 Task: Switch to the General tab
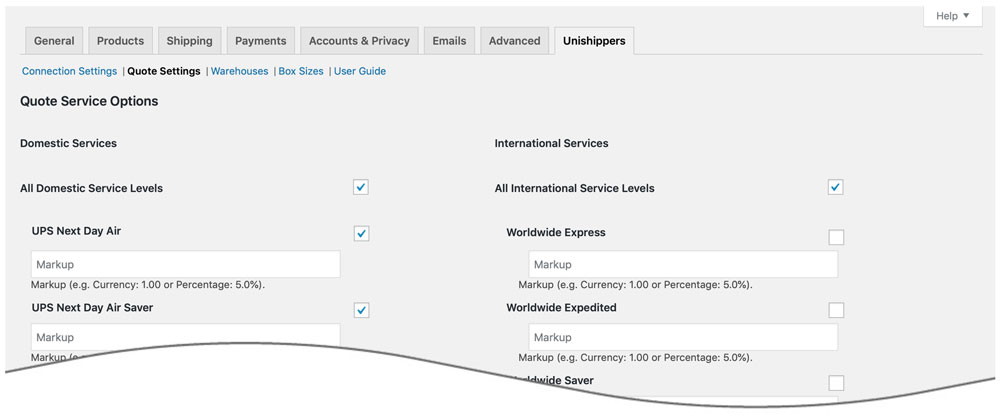(x=54, y=41)
